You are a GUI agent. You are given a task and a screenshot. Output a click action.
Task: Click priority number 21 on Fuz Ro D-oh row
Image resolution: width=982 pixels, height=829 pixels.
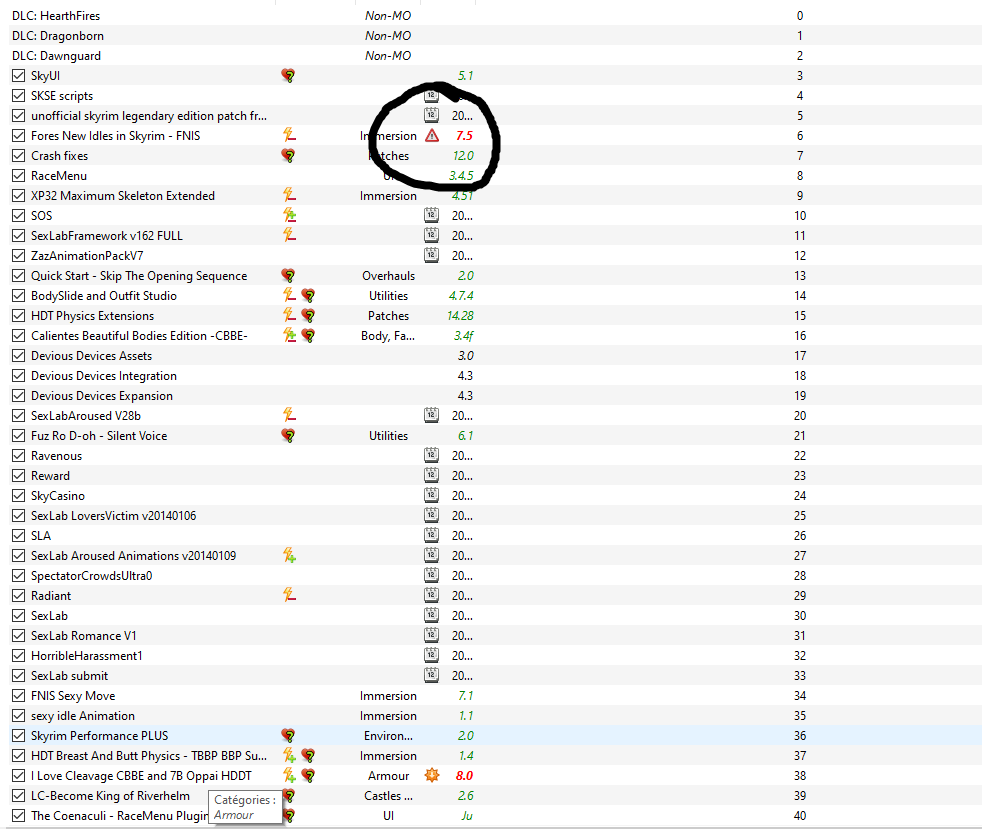[800, 436]
